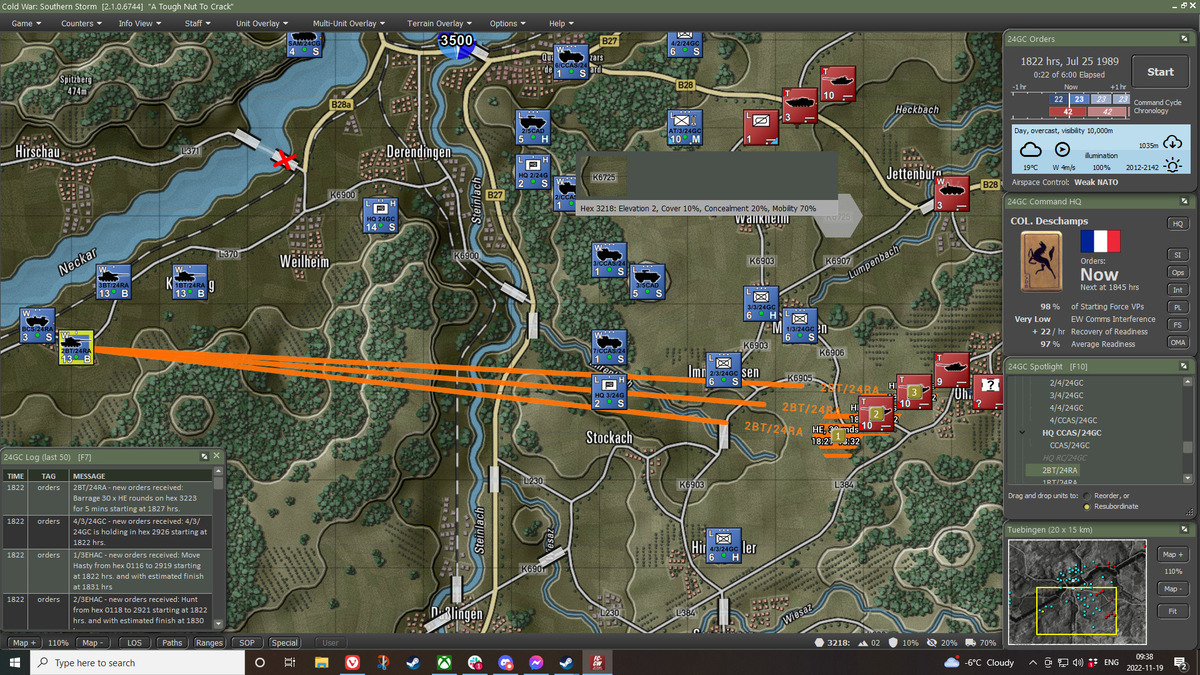Viewport: 1200px width, 675px height.
Task: Click the red X destroyed bridge marker
Action: pyautogui.click(x=288, y=160)
